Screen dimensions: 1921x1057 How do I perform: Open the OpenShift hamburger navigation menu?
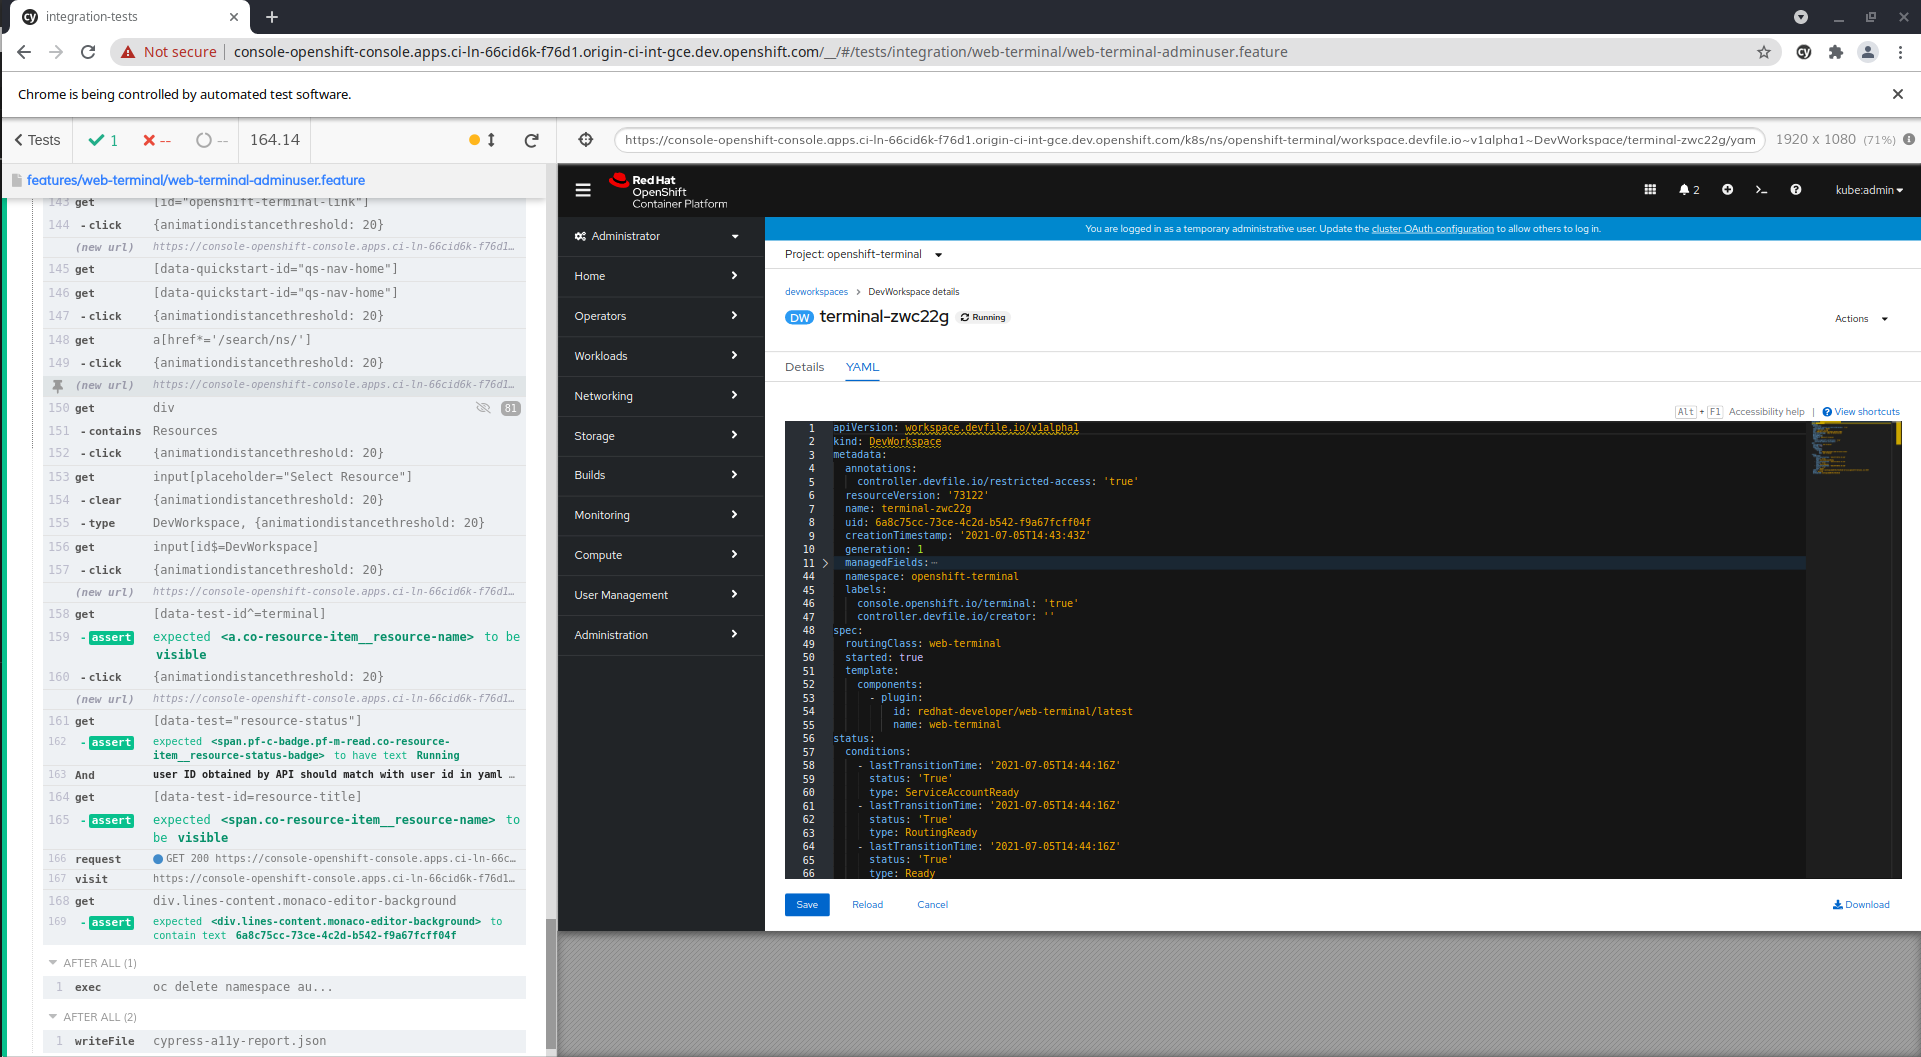tap(583, 190)
